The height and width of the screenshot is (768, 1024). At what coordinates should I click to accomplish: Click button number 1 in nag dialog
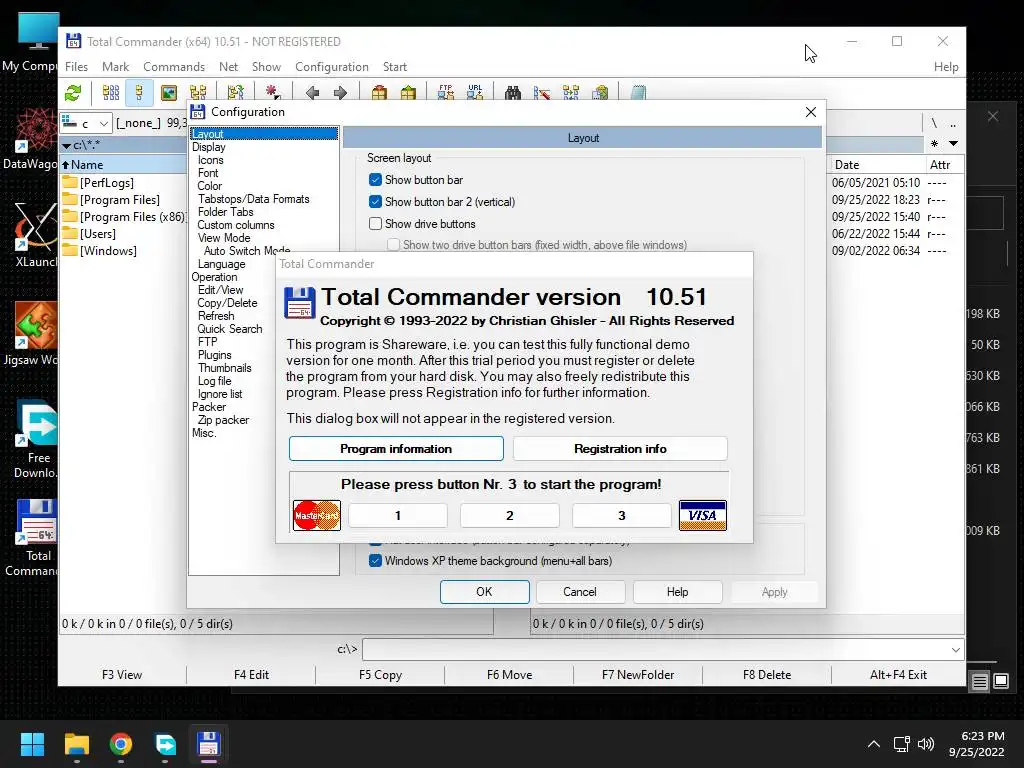click(398, 515)
